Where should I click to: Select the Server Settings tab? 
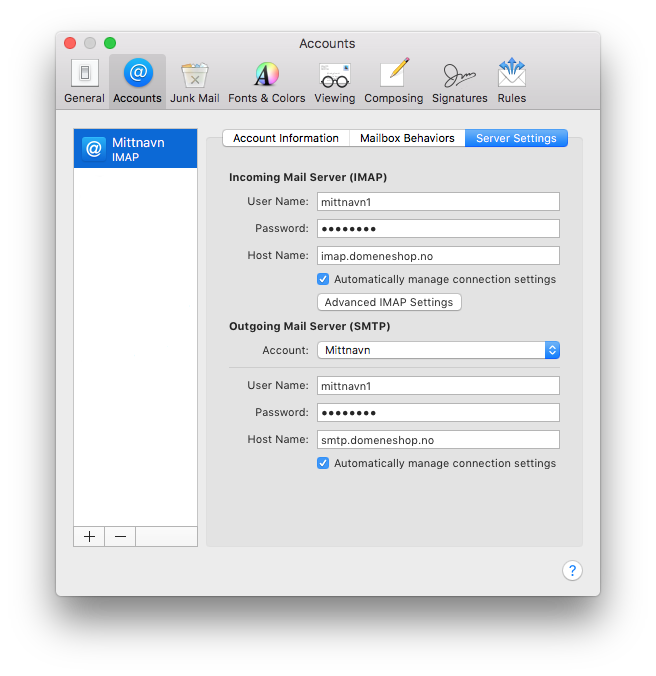click(x=516, y=138)
